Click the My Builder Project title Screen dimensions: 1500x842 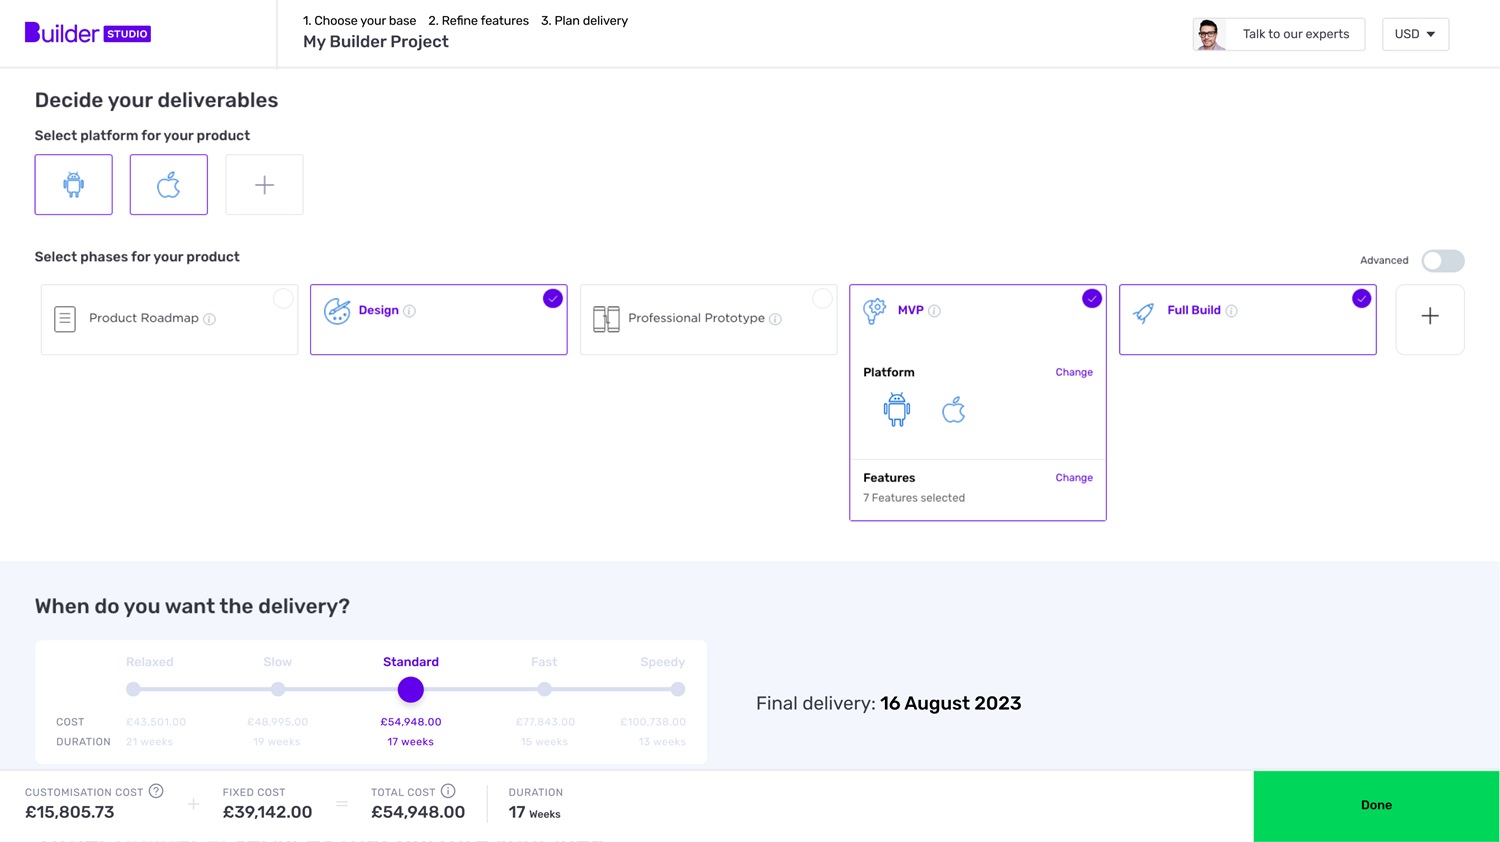tap(376, 42)
